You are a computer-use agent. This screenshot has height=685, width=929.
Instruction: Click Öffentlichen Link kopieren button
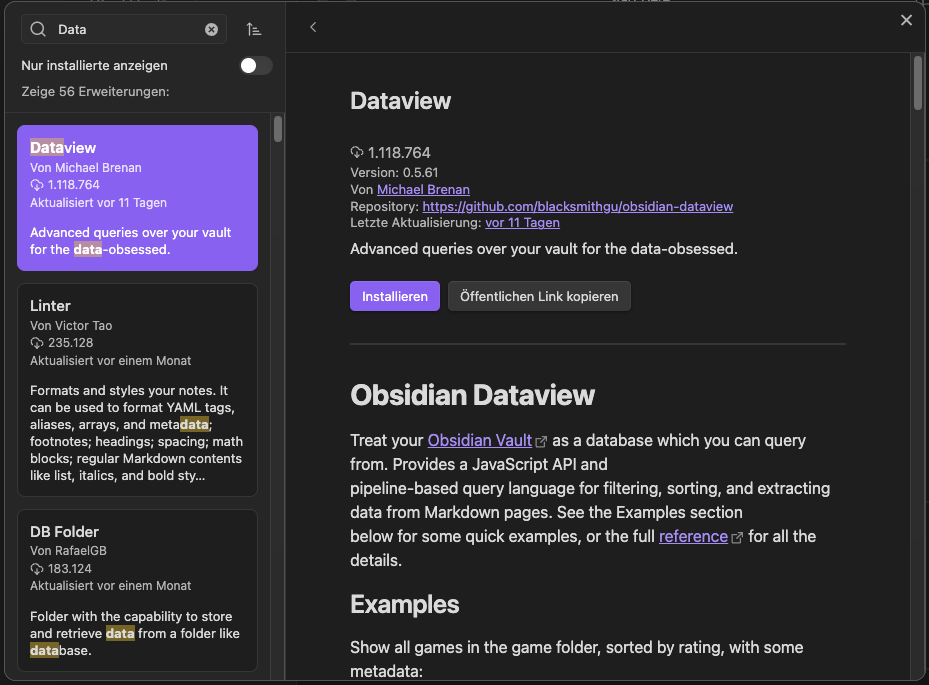pyautogui.click(x=539, y=296)
